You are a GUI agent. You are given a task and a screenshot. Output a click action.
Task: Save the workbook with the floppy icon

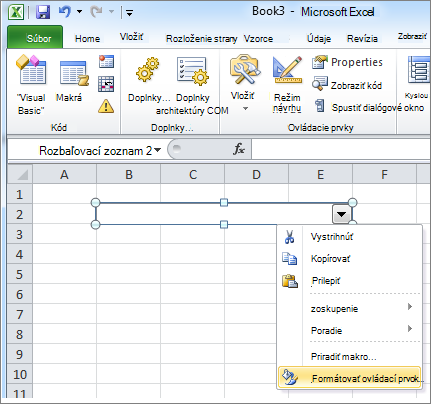click(43, 12)
